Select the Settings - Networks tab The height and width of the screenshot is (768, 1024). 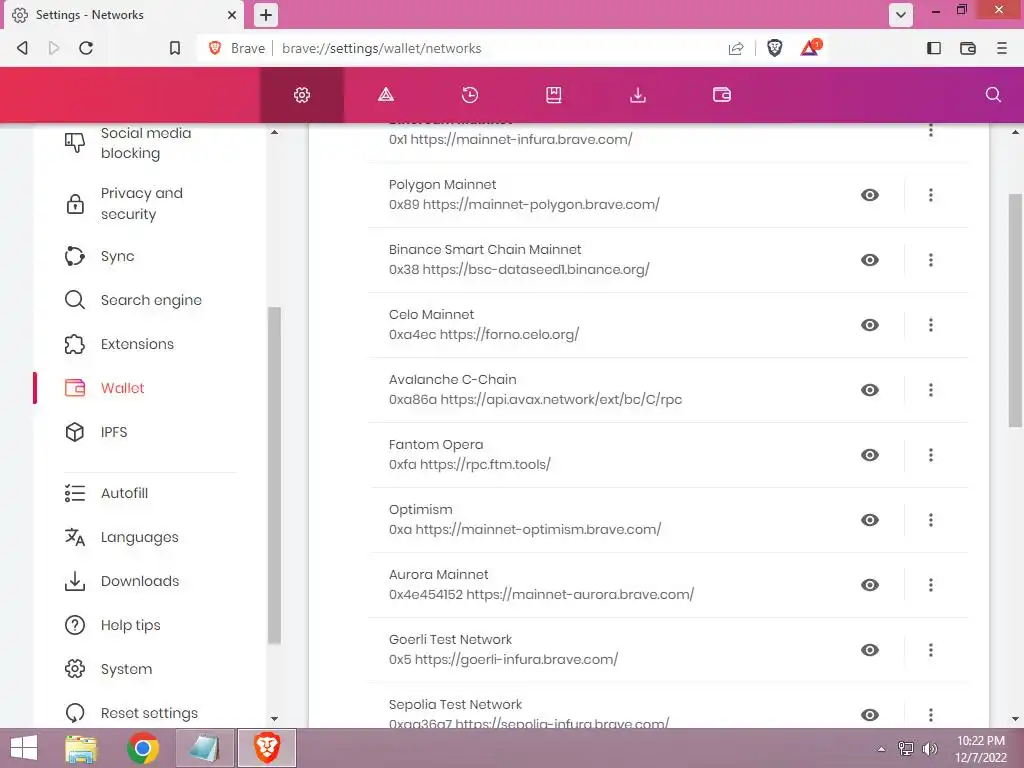click(x=124, y=15)
